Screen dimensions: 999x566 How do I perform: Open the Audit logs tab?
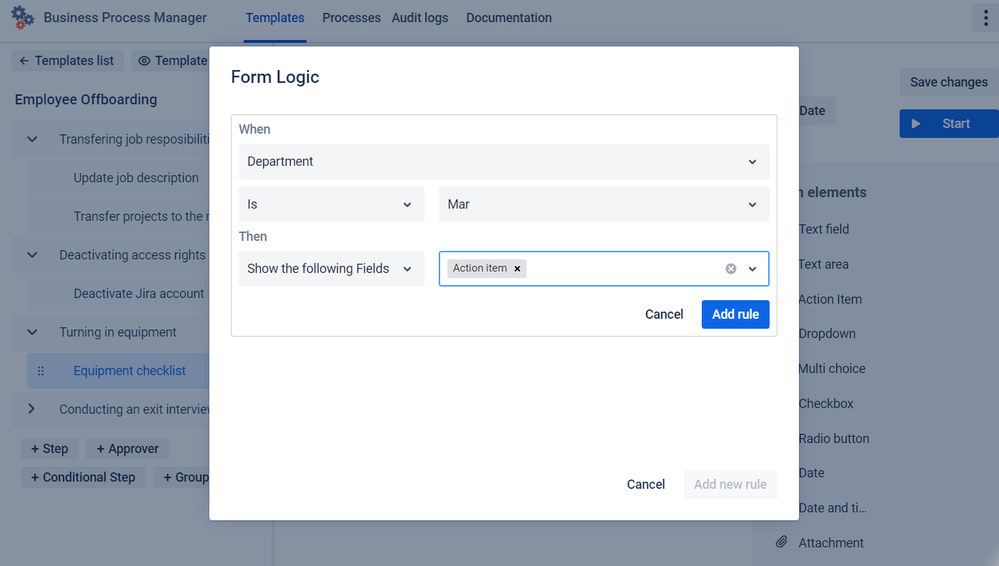pos(420,18)
